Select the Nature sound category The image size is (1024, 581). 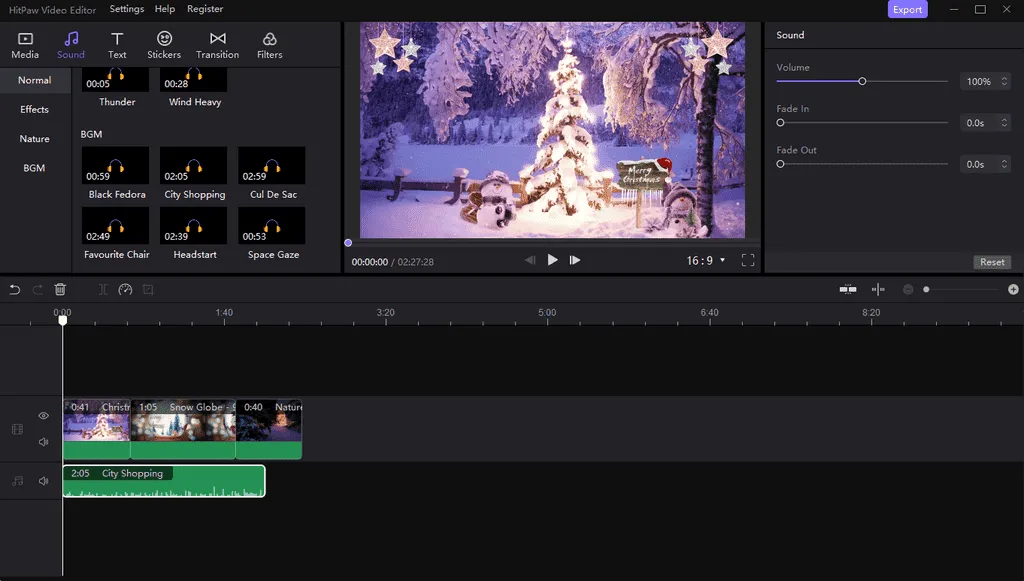coord(35,139)
